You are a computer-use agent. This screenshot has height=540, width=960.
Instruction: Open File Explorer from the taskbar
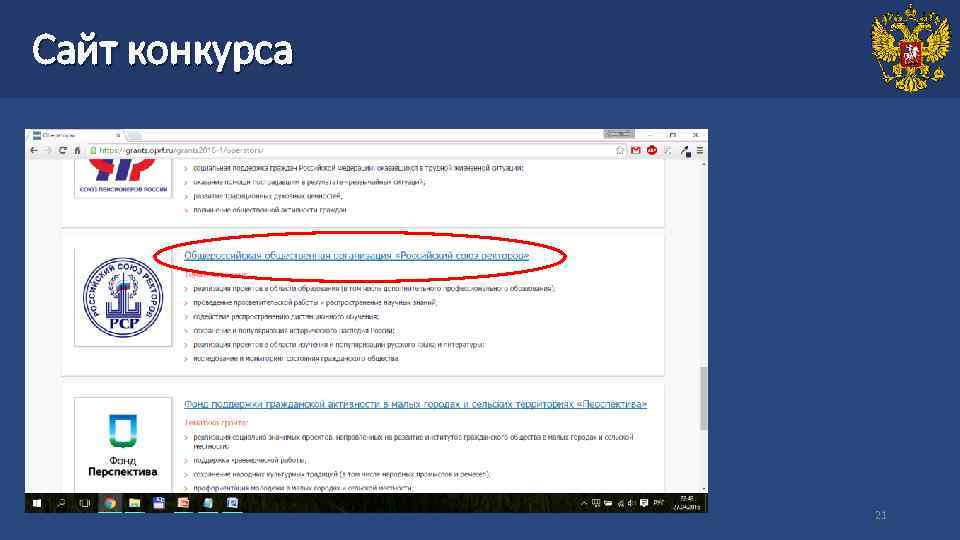pyautogui.click(x=135, y=503)
